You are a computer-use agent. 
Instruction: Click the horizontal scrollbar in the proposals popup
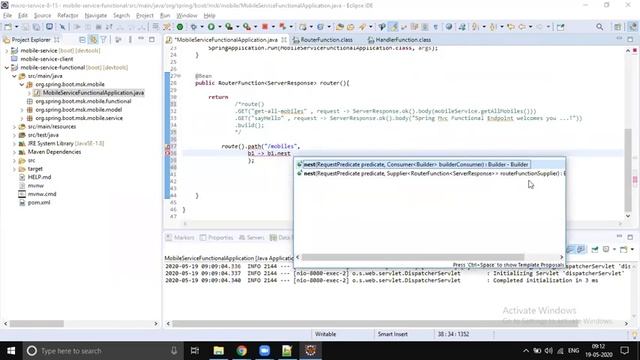[x=412, y=257]
